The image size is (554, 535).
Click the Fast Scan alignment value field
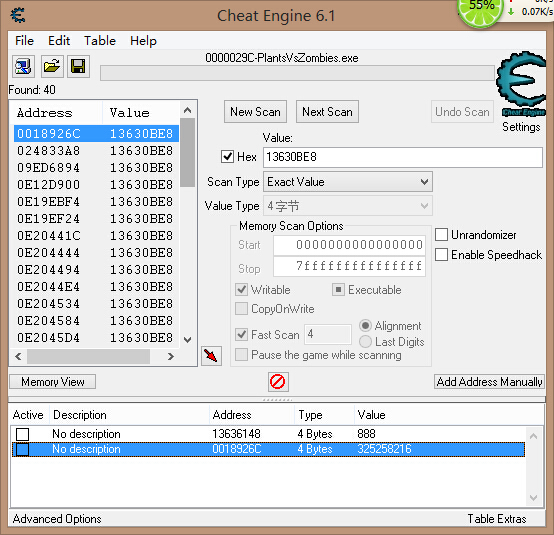point(328,334)
